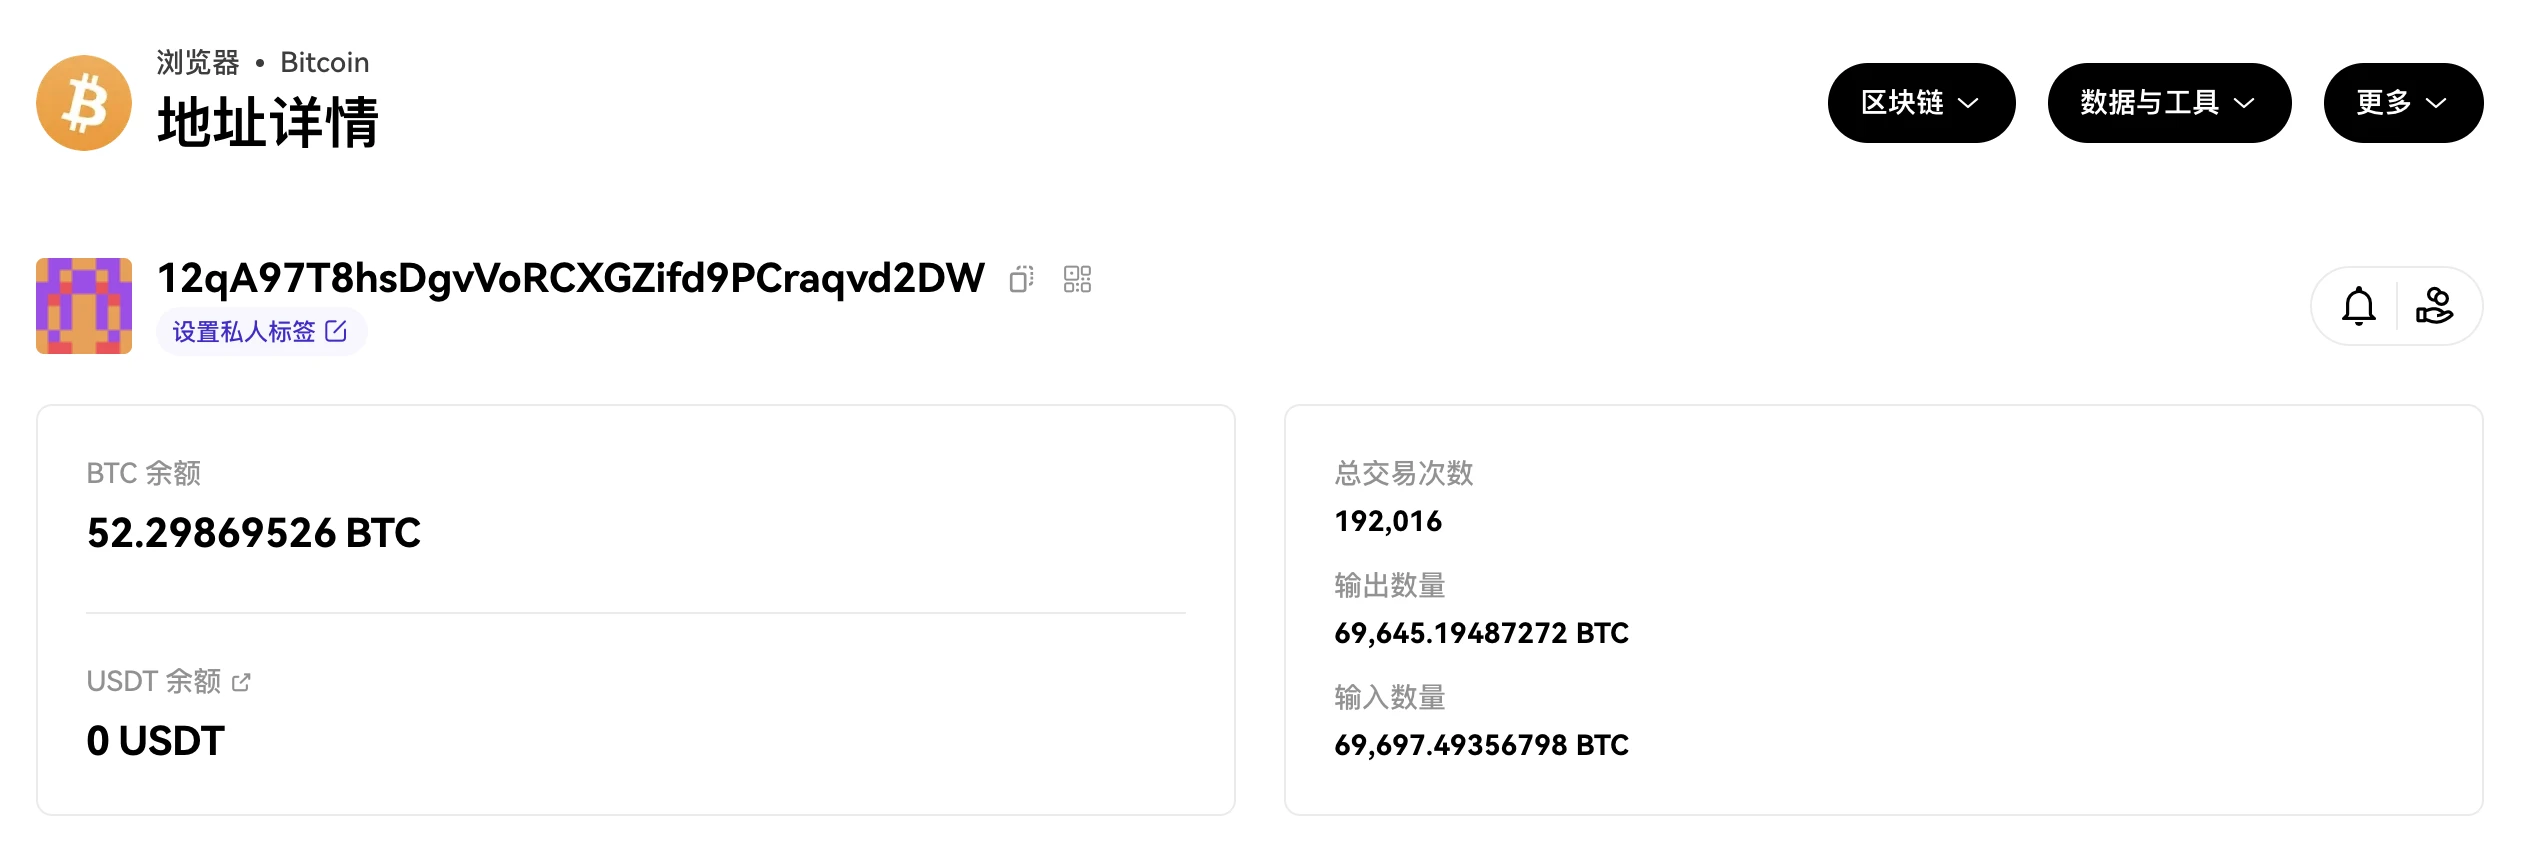The image size is (2522, 850).
Task: Click the edit icon beside 设置私人标签
Action: point(336,331)
